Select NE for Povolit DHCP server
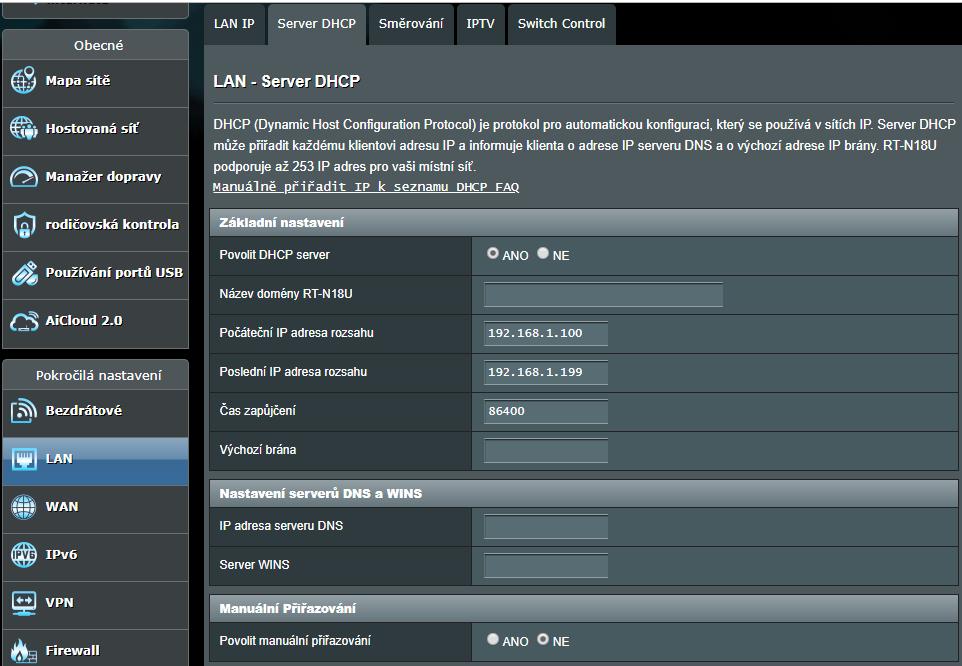Viewport: 962px width, 666px height. (543, 254)
